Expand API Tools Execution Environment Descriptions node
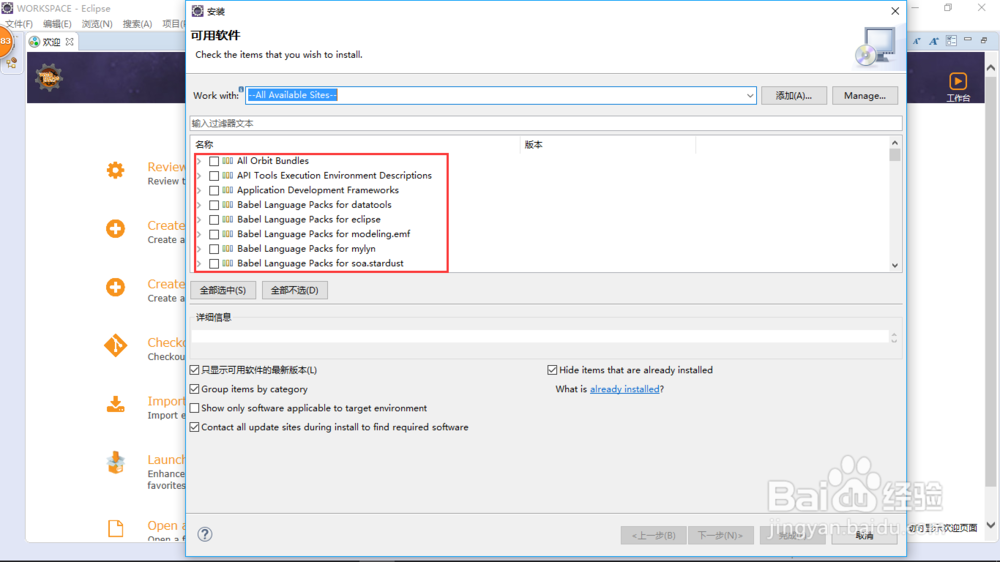Screen dimensions: 1000x562 [199, 176]
